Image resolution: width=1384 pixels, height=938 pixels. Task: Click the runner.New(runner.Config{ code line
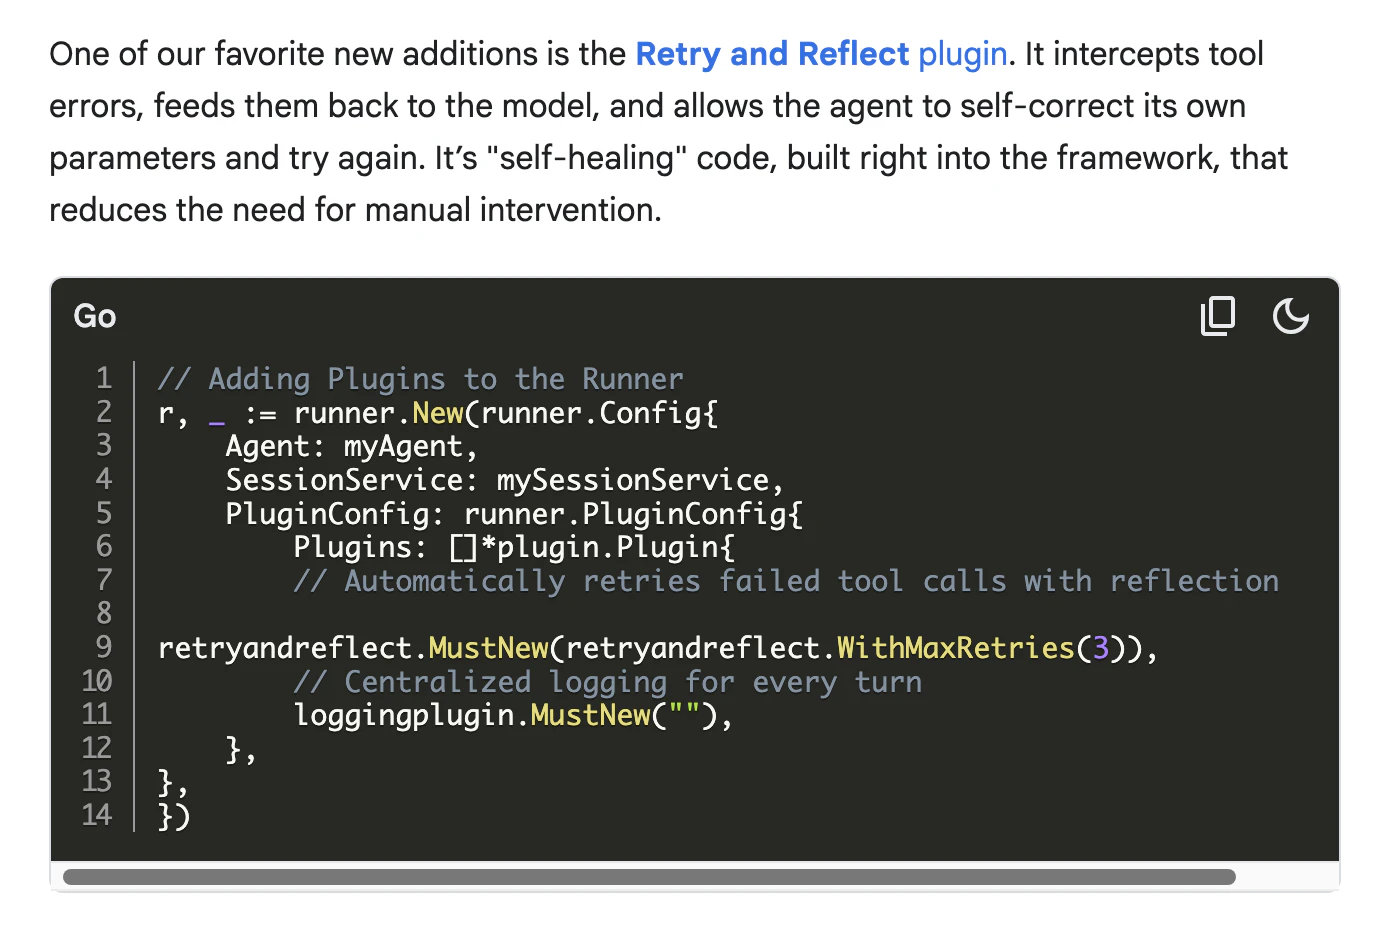(438, 413)
